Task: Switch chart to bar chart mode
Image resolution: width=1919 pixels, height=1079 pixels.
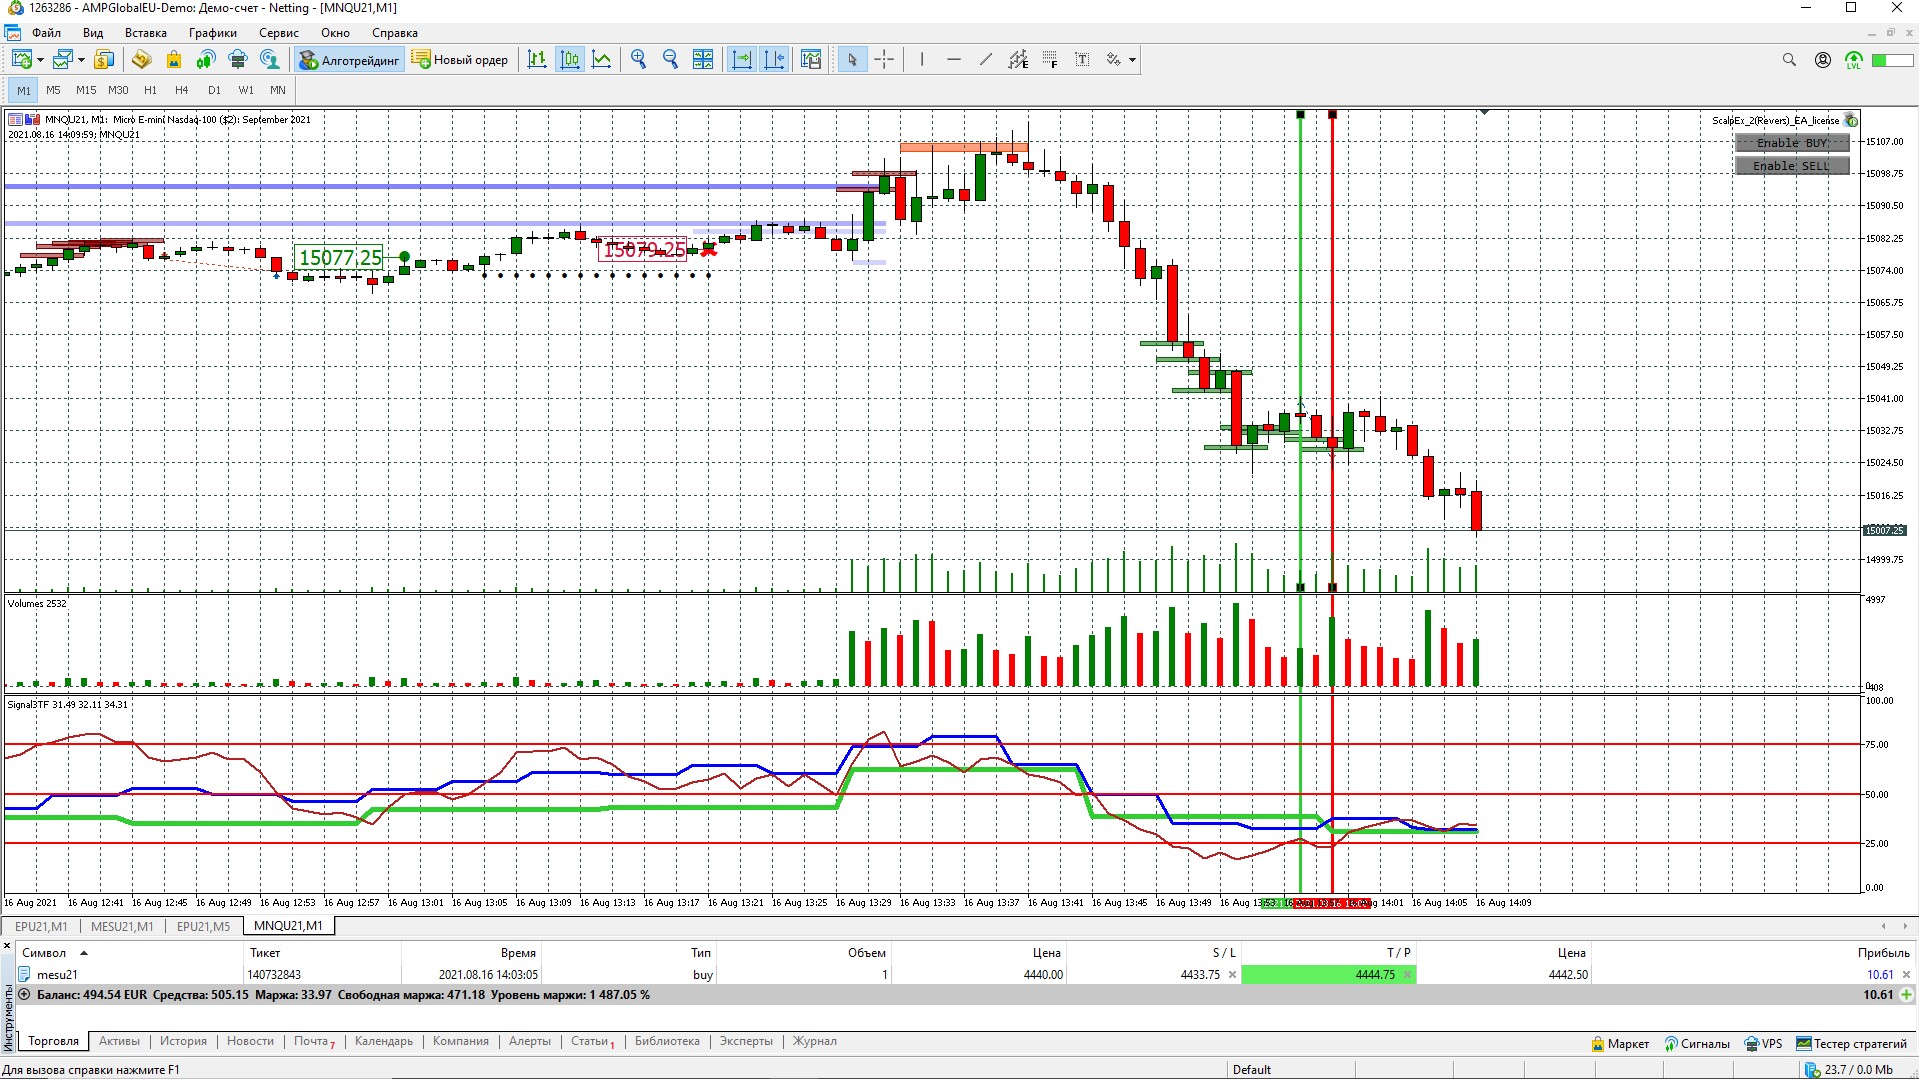Action: 537,60
